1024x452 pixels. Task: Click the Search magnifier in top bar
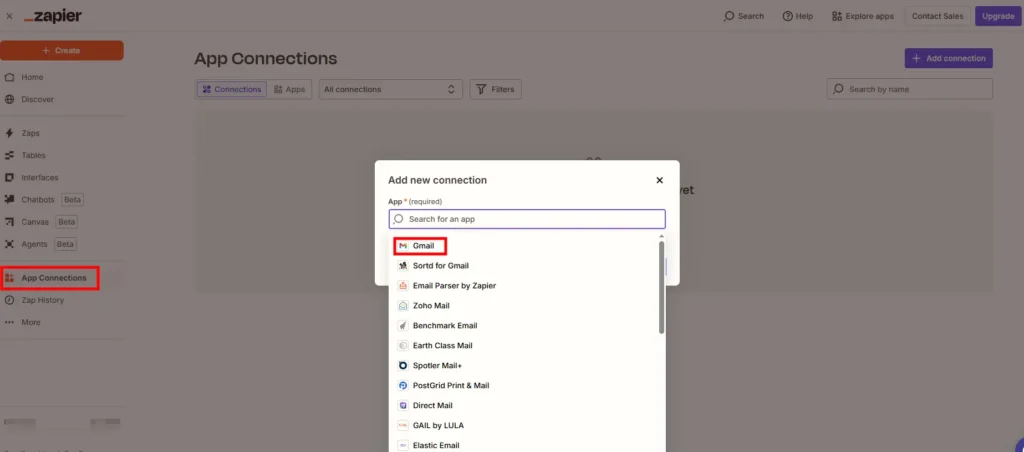click(x=729, y=16)
